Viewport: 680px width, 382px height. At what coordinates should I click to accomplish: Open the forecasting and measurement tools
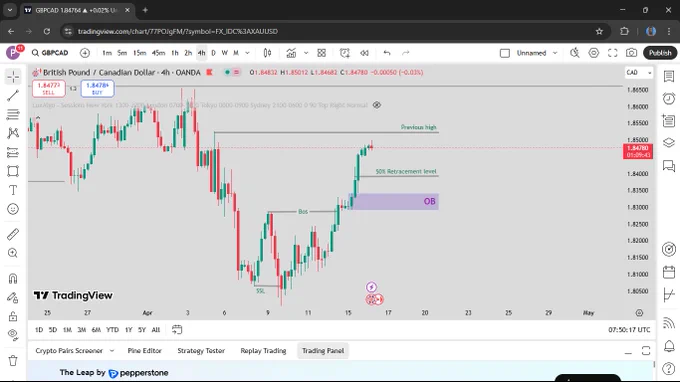pos(13,152)
